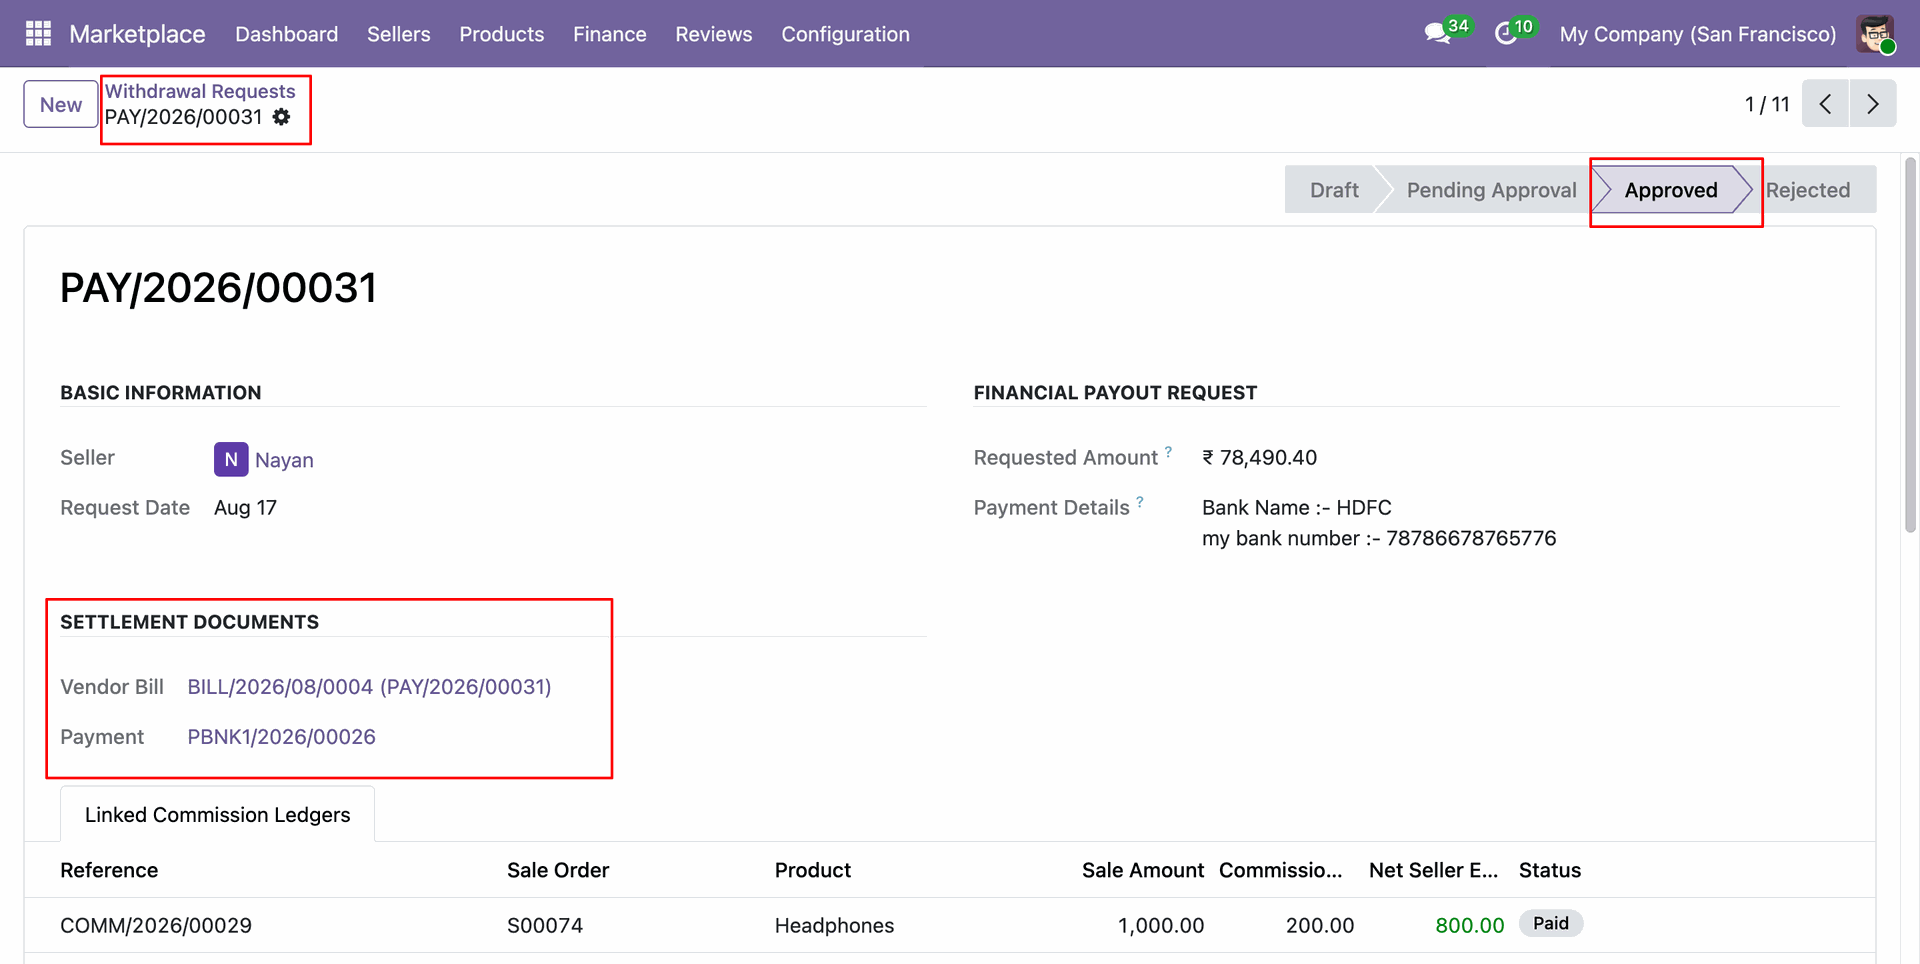Screen dimensions: 1920x964
Task: Switch to Linked Commission Ledgers tab
Action: click(x=217, y=815)
